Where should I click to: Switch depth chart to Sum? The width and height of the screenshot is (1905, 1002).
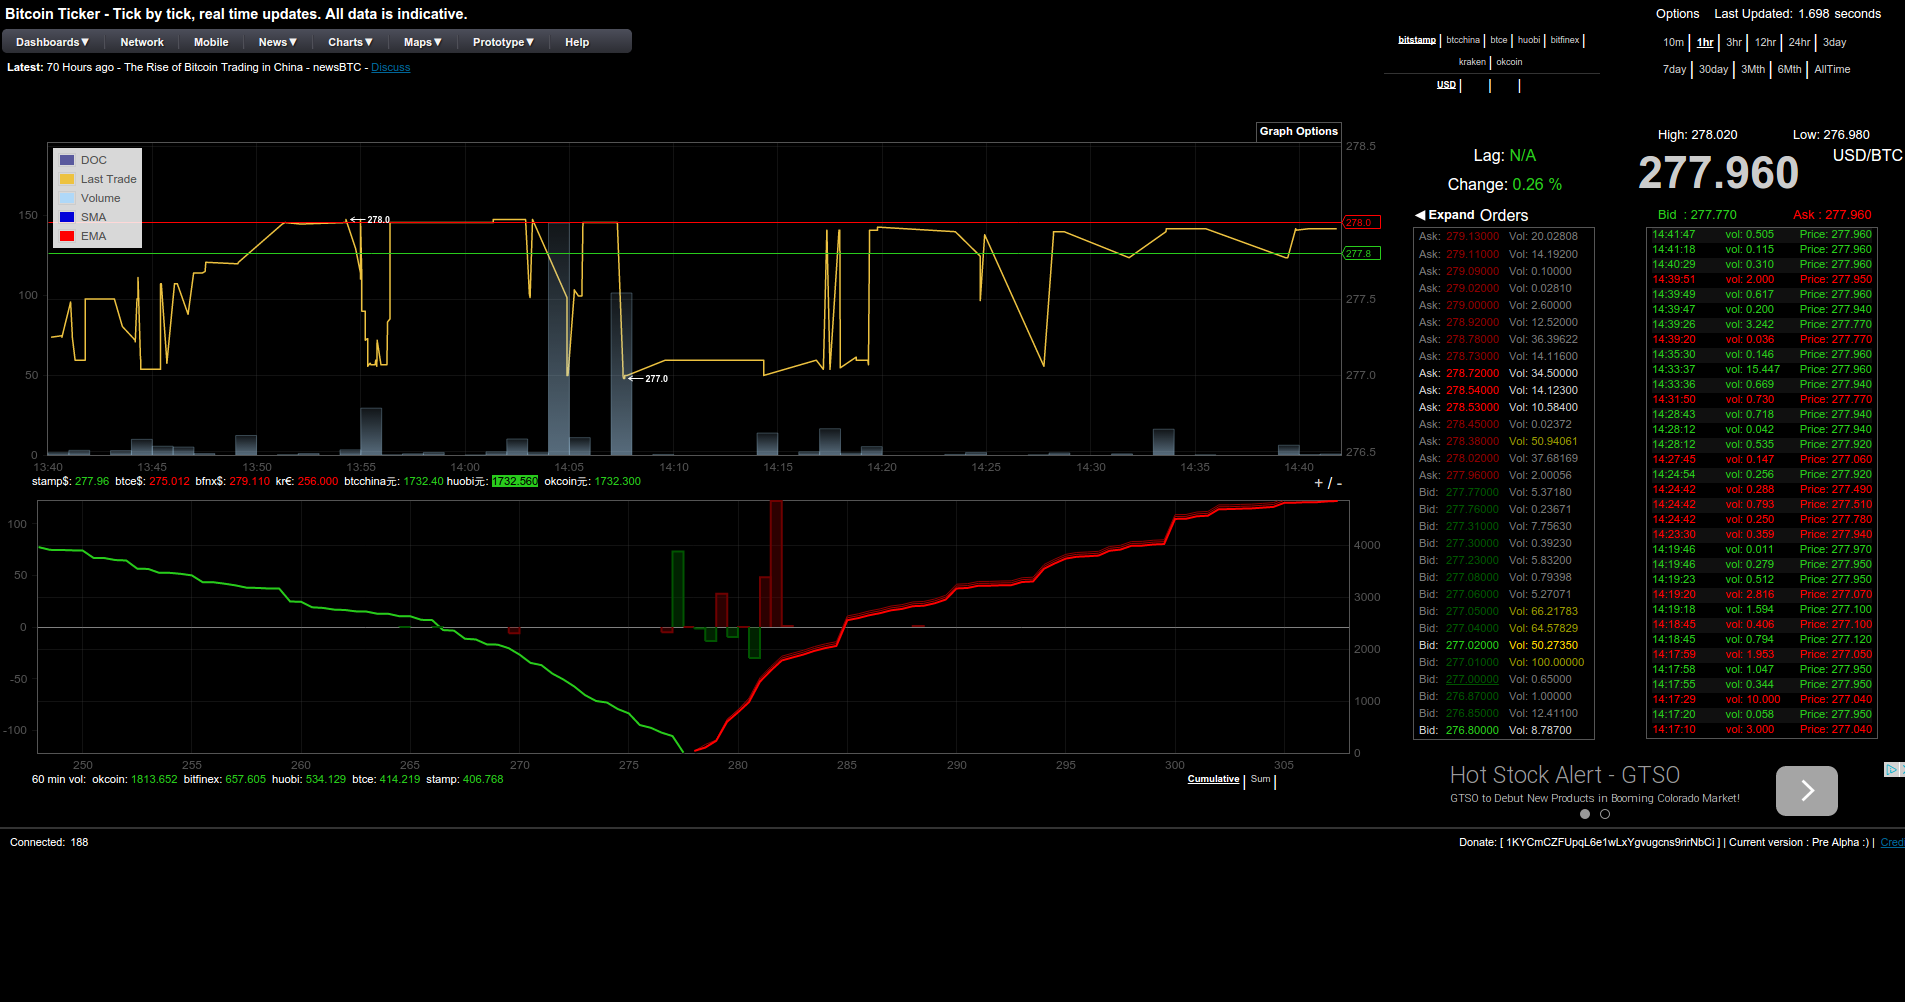pyautogui.click(x=1260, y=779)
